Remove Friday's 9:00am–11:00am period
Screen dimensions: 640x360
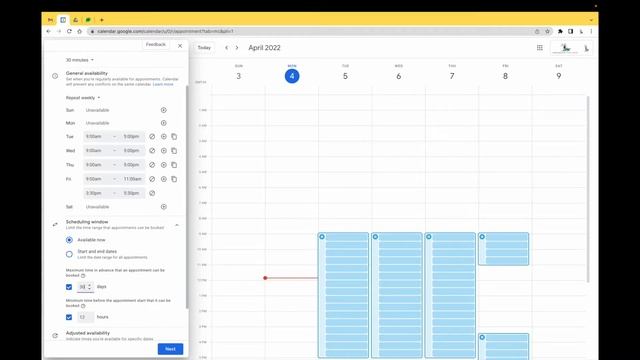[152, 179]
